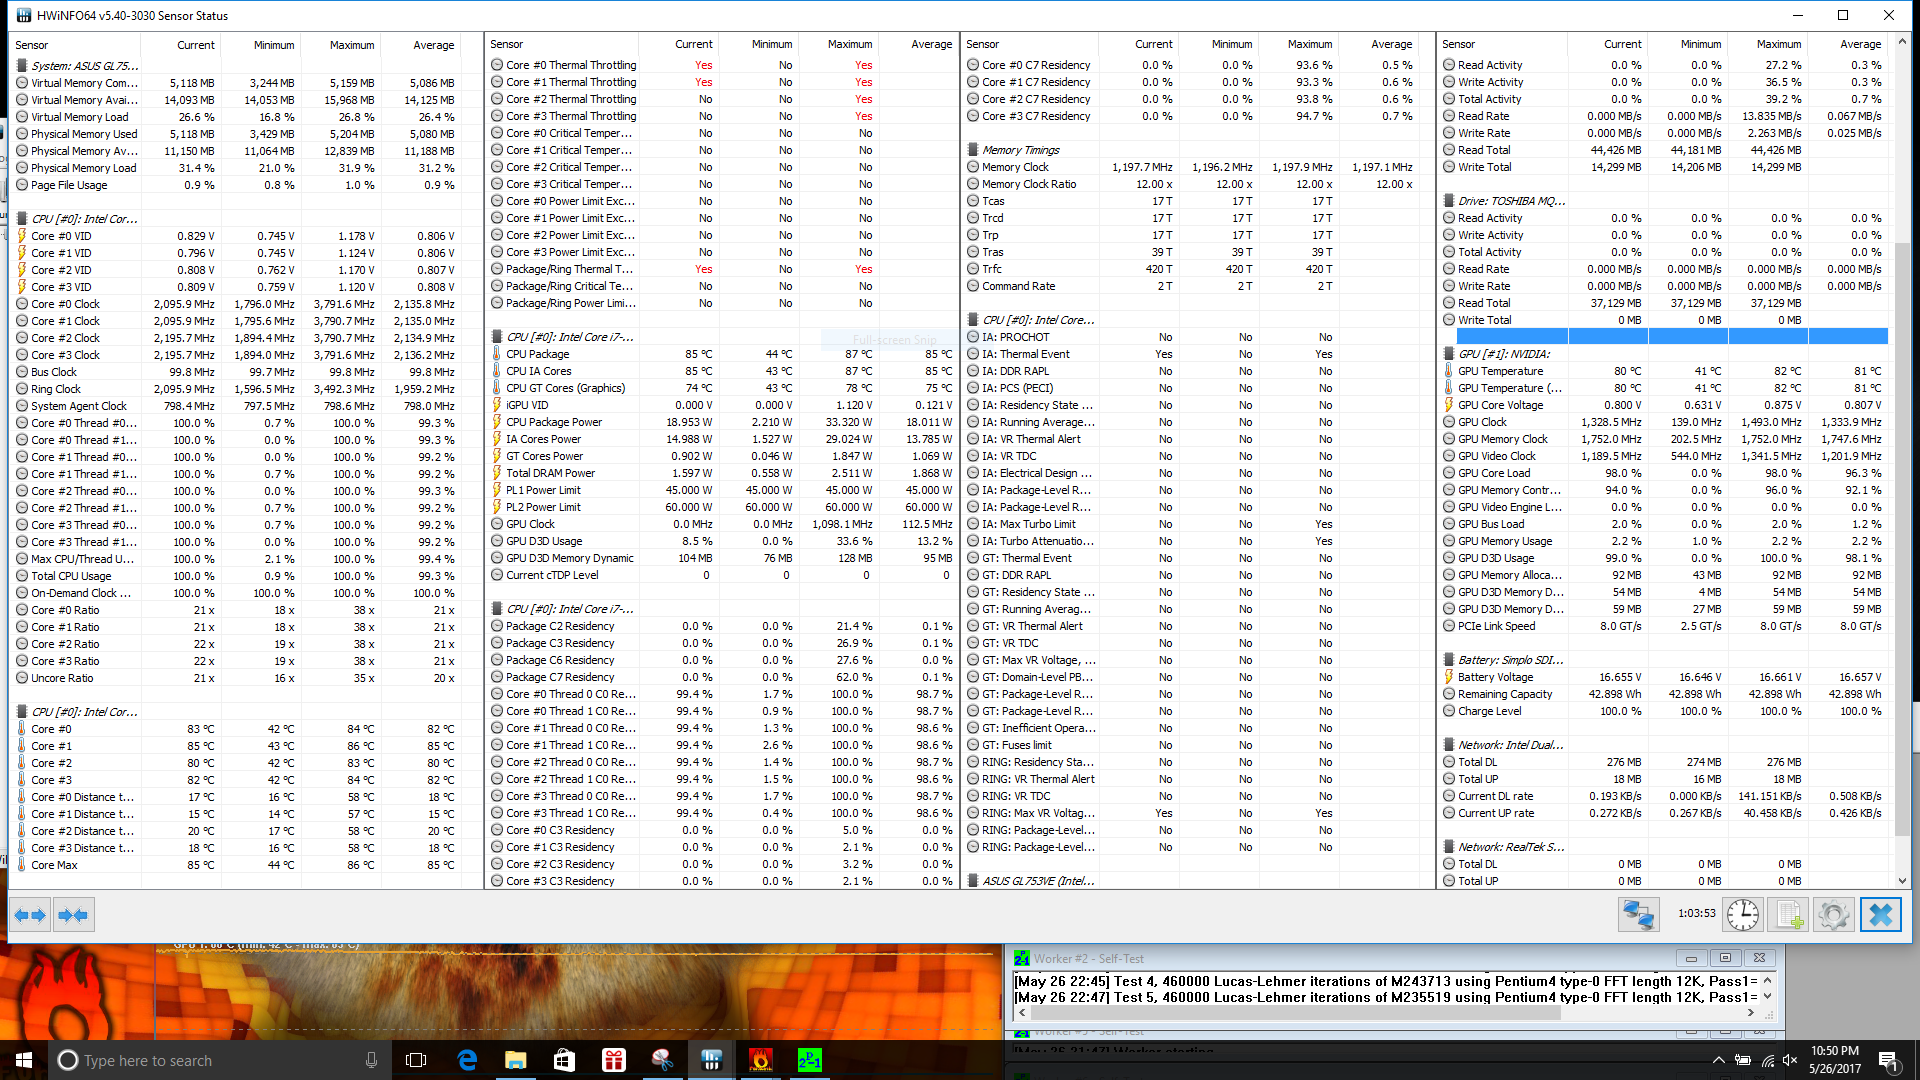Click the expand columns arrows button

[30, 914]
